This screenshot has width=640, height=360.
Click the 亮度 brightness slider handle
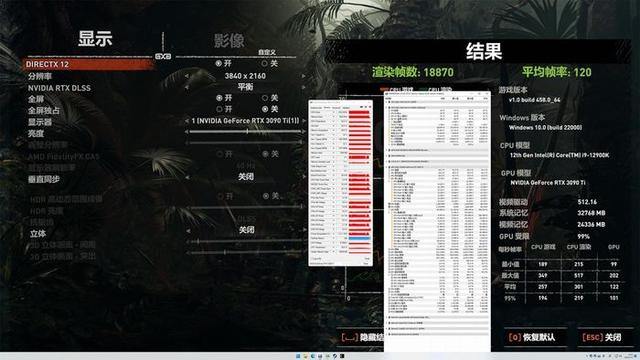pyautogui.click(x=247, y=131)
